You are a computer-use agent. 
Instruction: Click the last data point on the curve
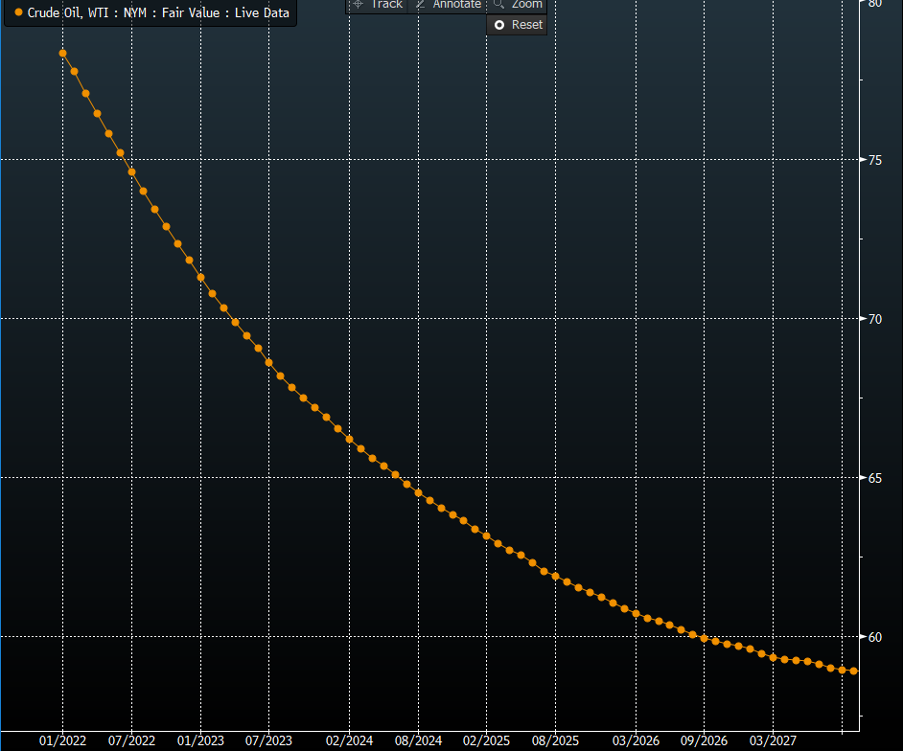(854, 671)
